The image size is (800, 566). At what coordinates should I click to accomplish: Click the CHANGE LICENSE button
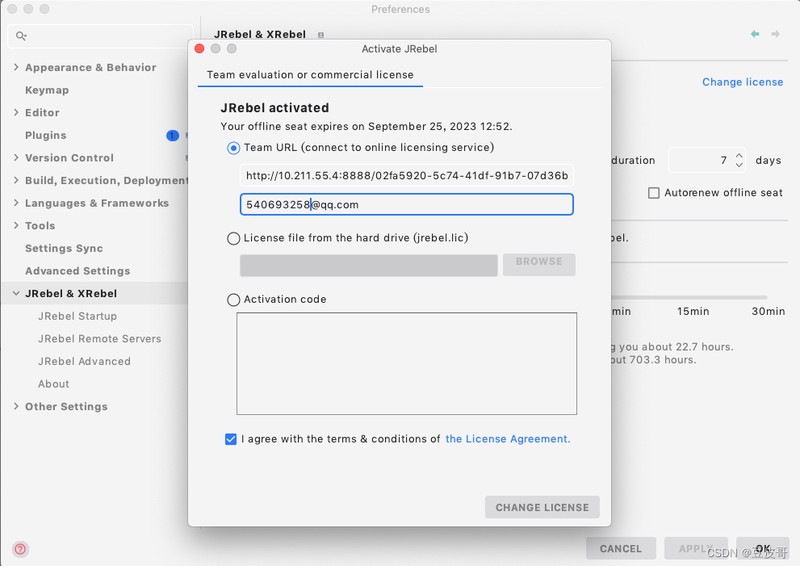(542, 507)
